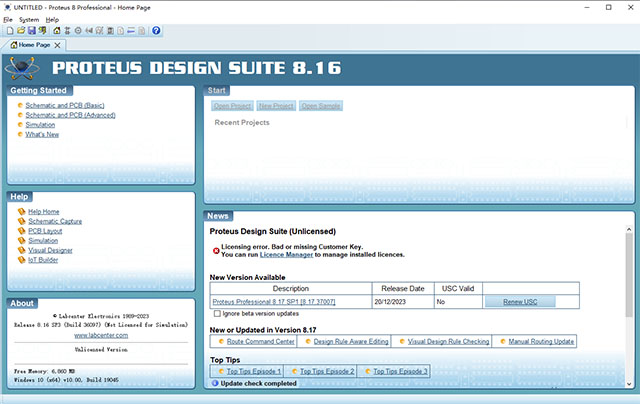640x404 pixels.
Task: Click the Gerber Viewer toolbar icon
Action: [x=100, y=31]
